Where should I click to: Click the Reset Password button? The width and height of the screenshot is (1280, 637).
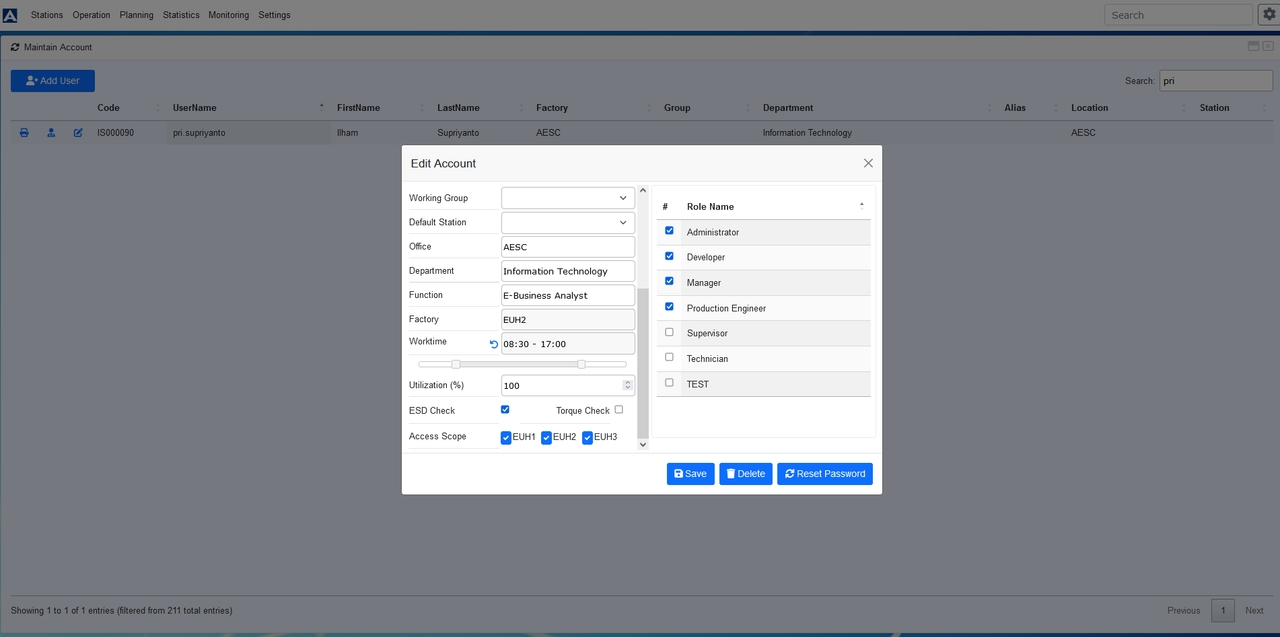tap(824, 474)
